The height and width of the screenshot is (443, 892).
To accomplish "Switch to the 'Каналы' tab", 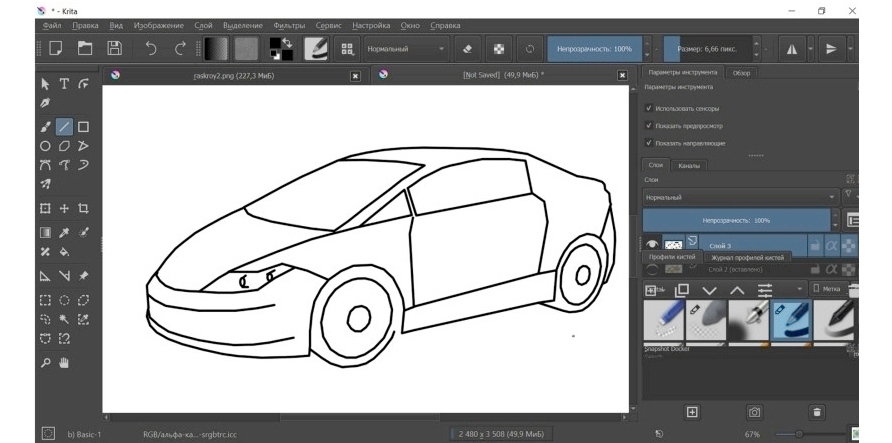I will (689, 165).
